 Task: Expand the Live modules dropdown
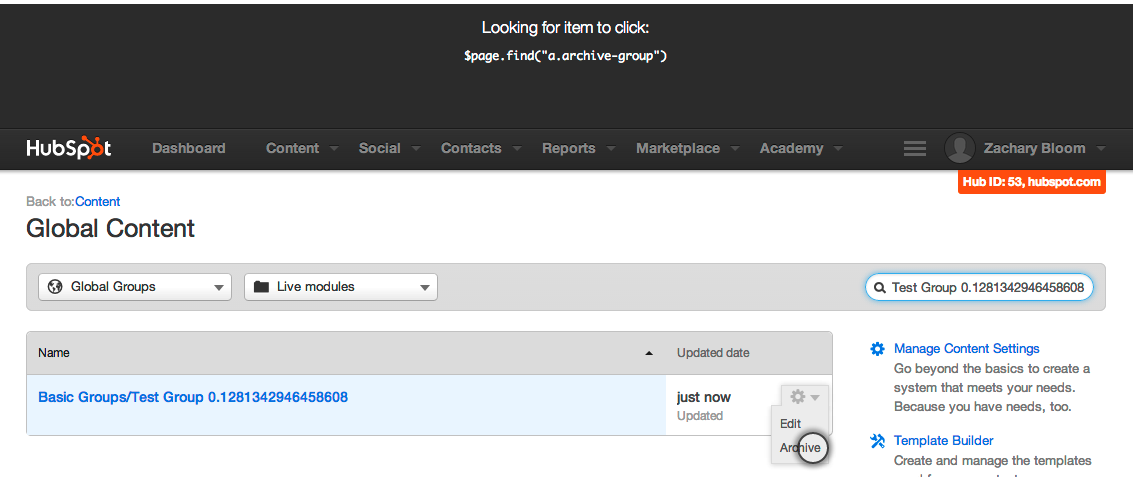(x=341, y=287)
